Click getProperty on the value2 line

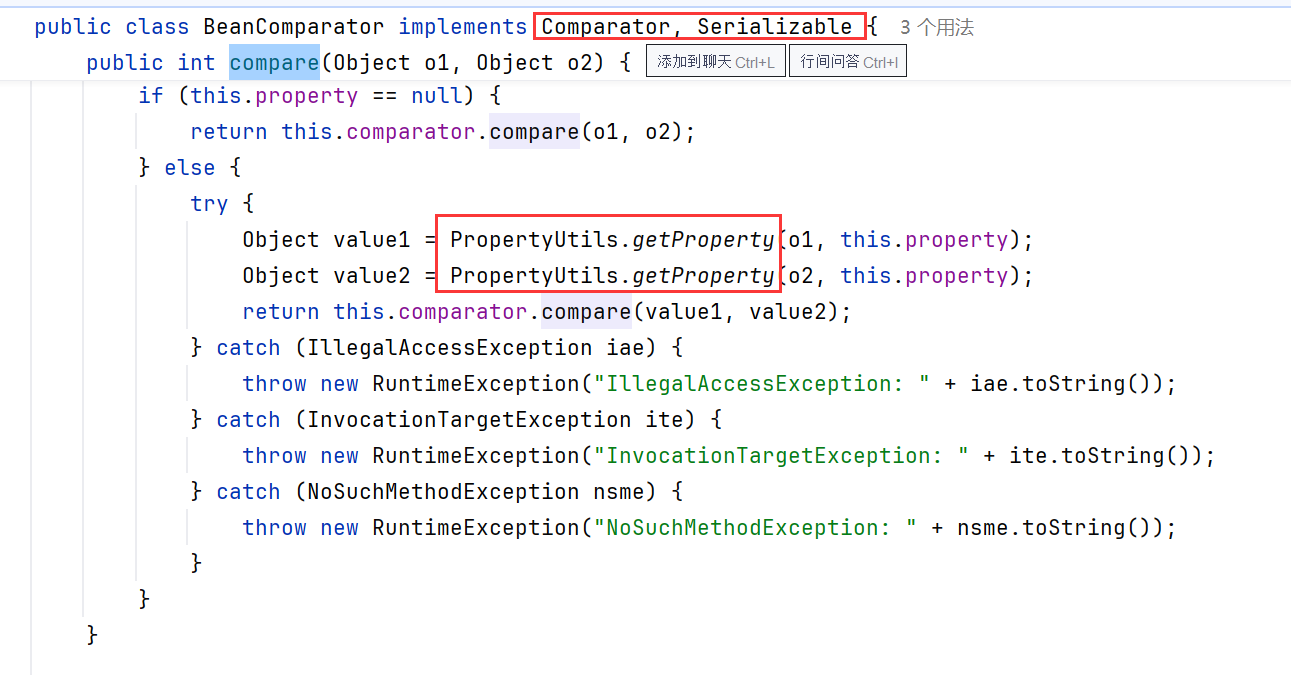point(704,276)
